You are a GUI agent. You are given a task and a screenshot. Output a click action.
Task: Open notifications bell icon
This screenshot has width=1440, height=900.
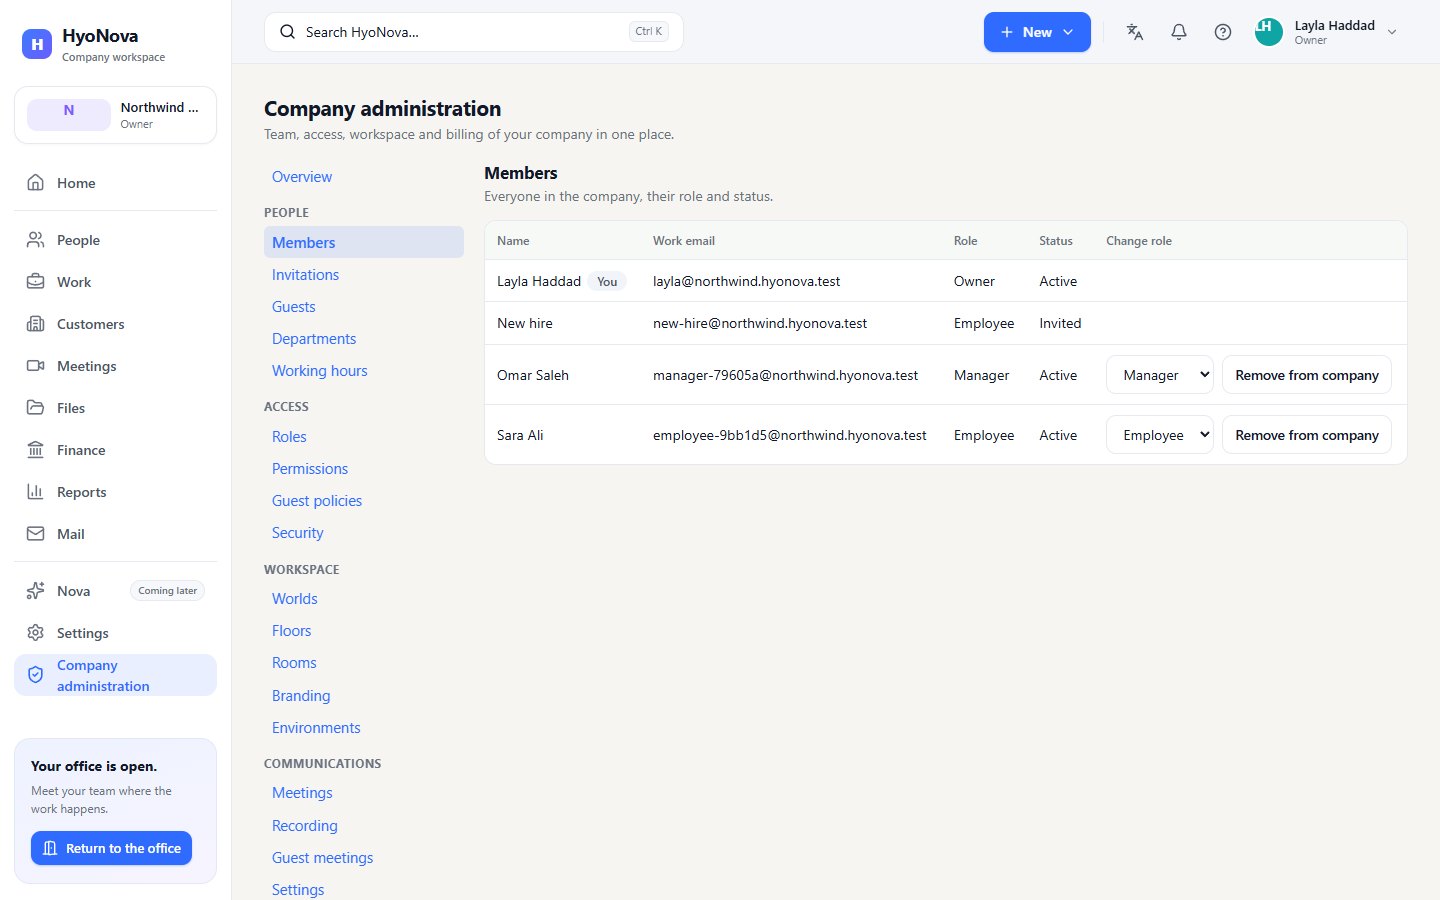point(1179,32)
